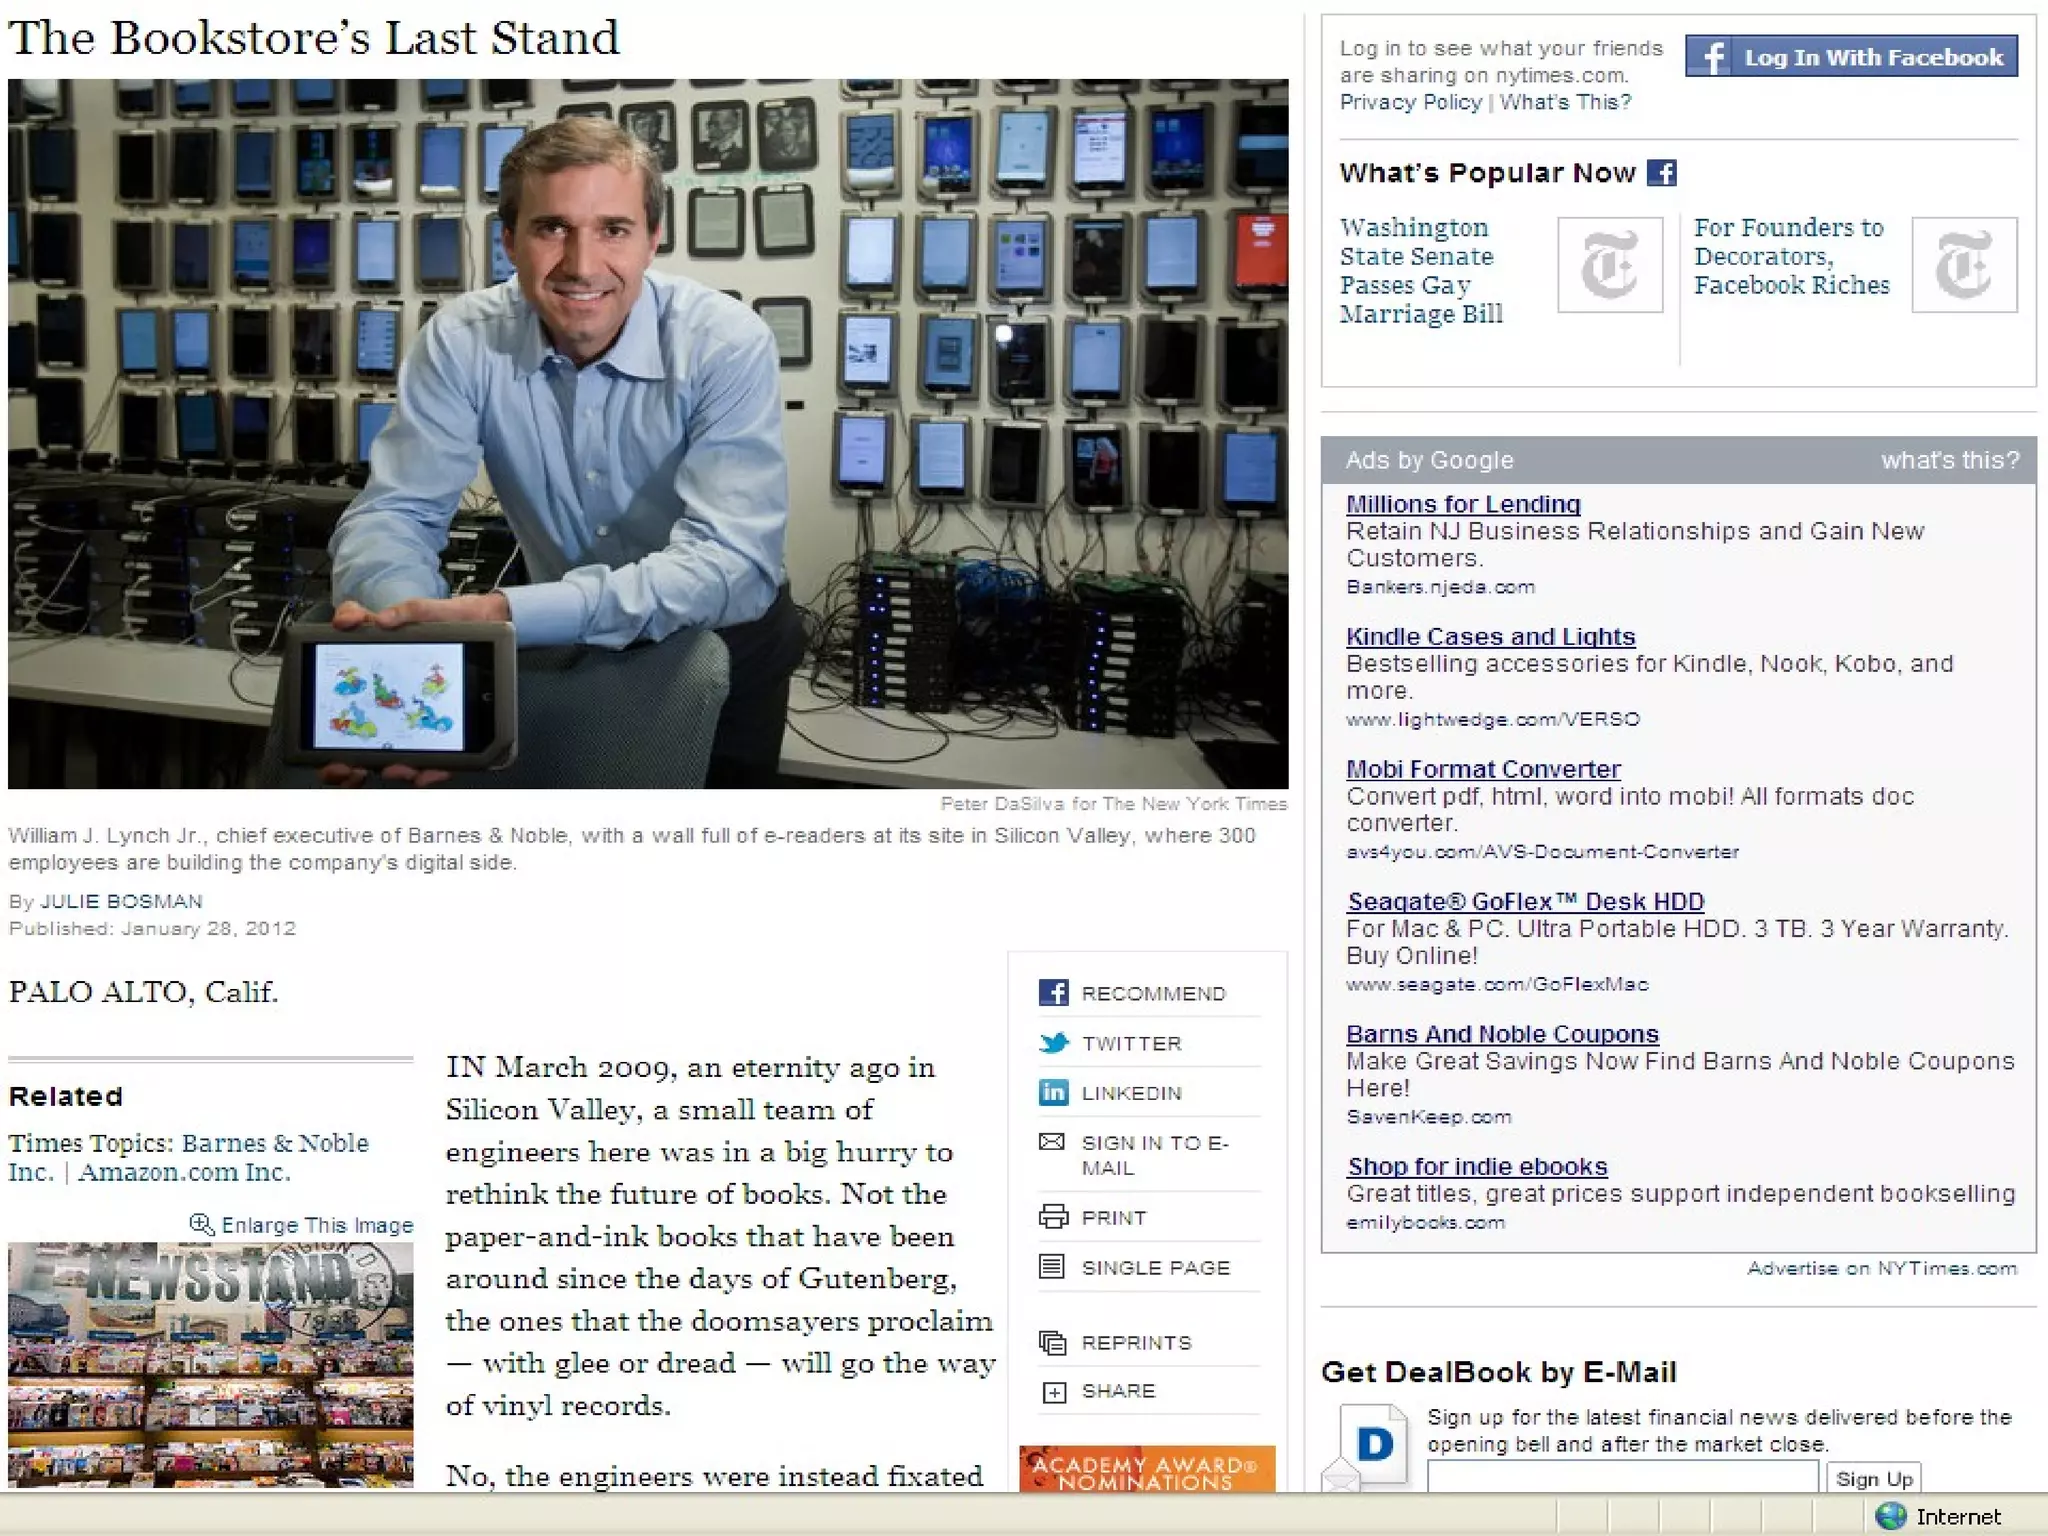
Task: Click the LinkedIn share icon
Action: (1053, 1092)
